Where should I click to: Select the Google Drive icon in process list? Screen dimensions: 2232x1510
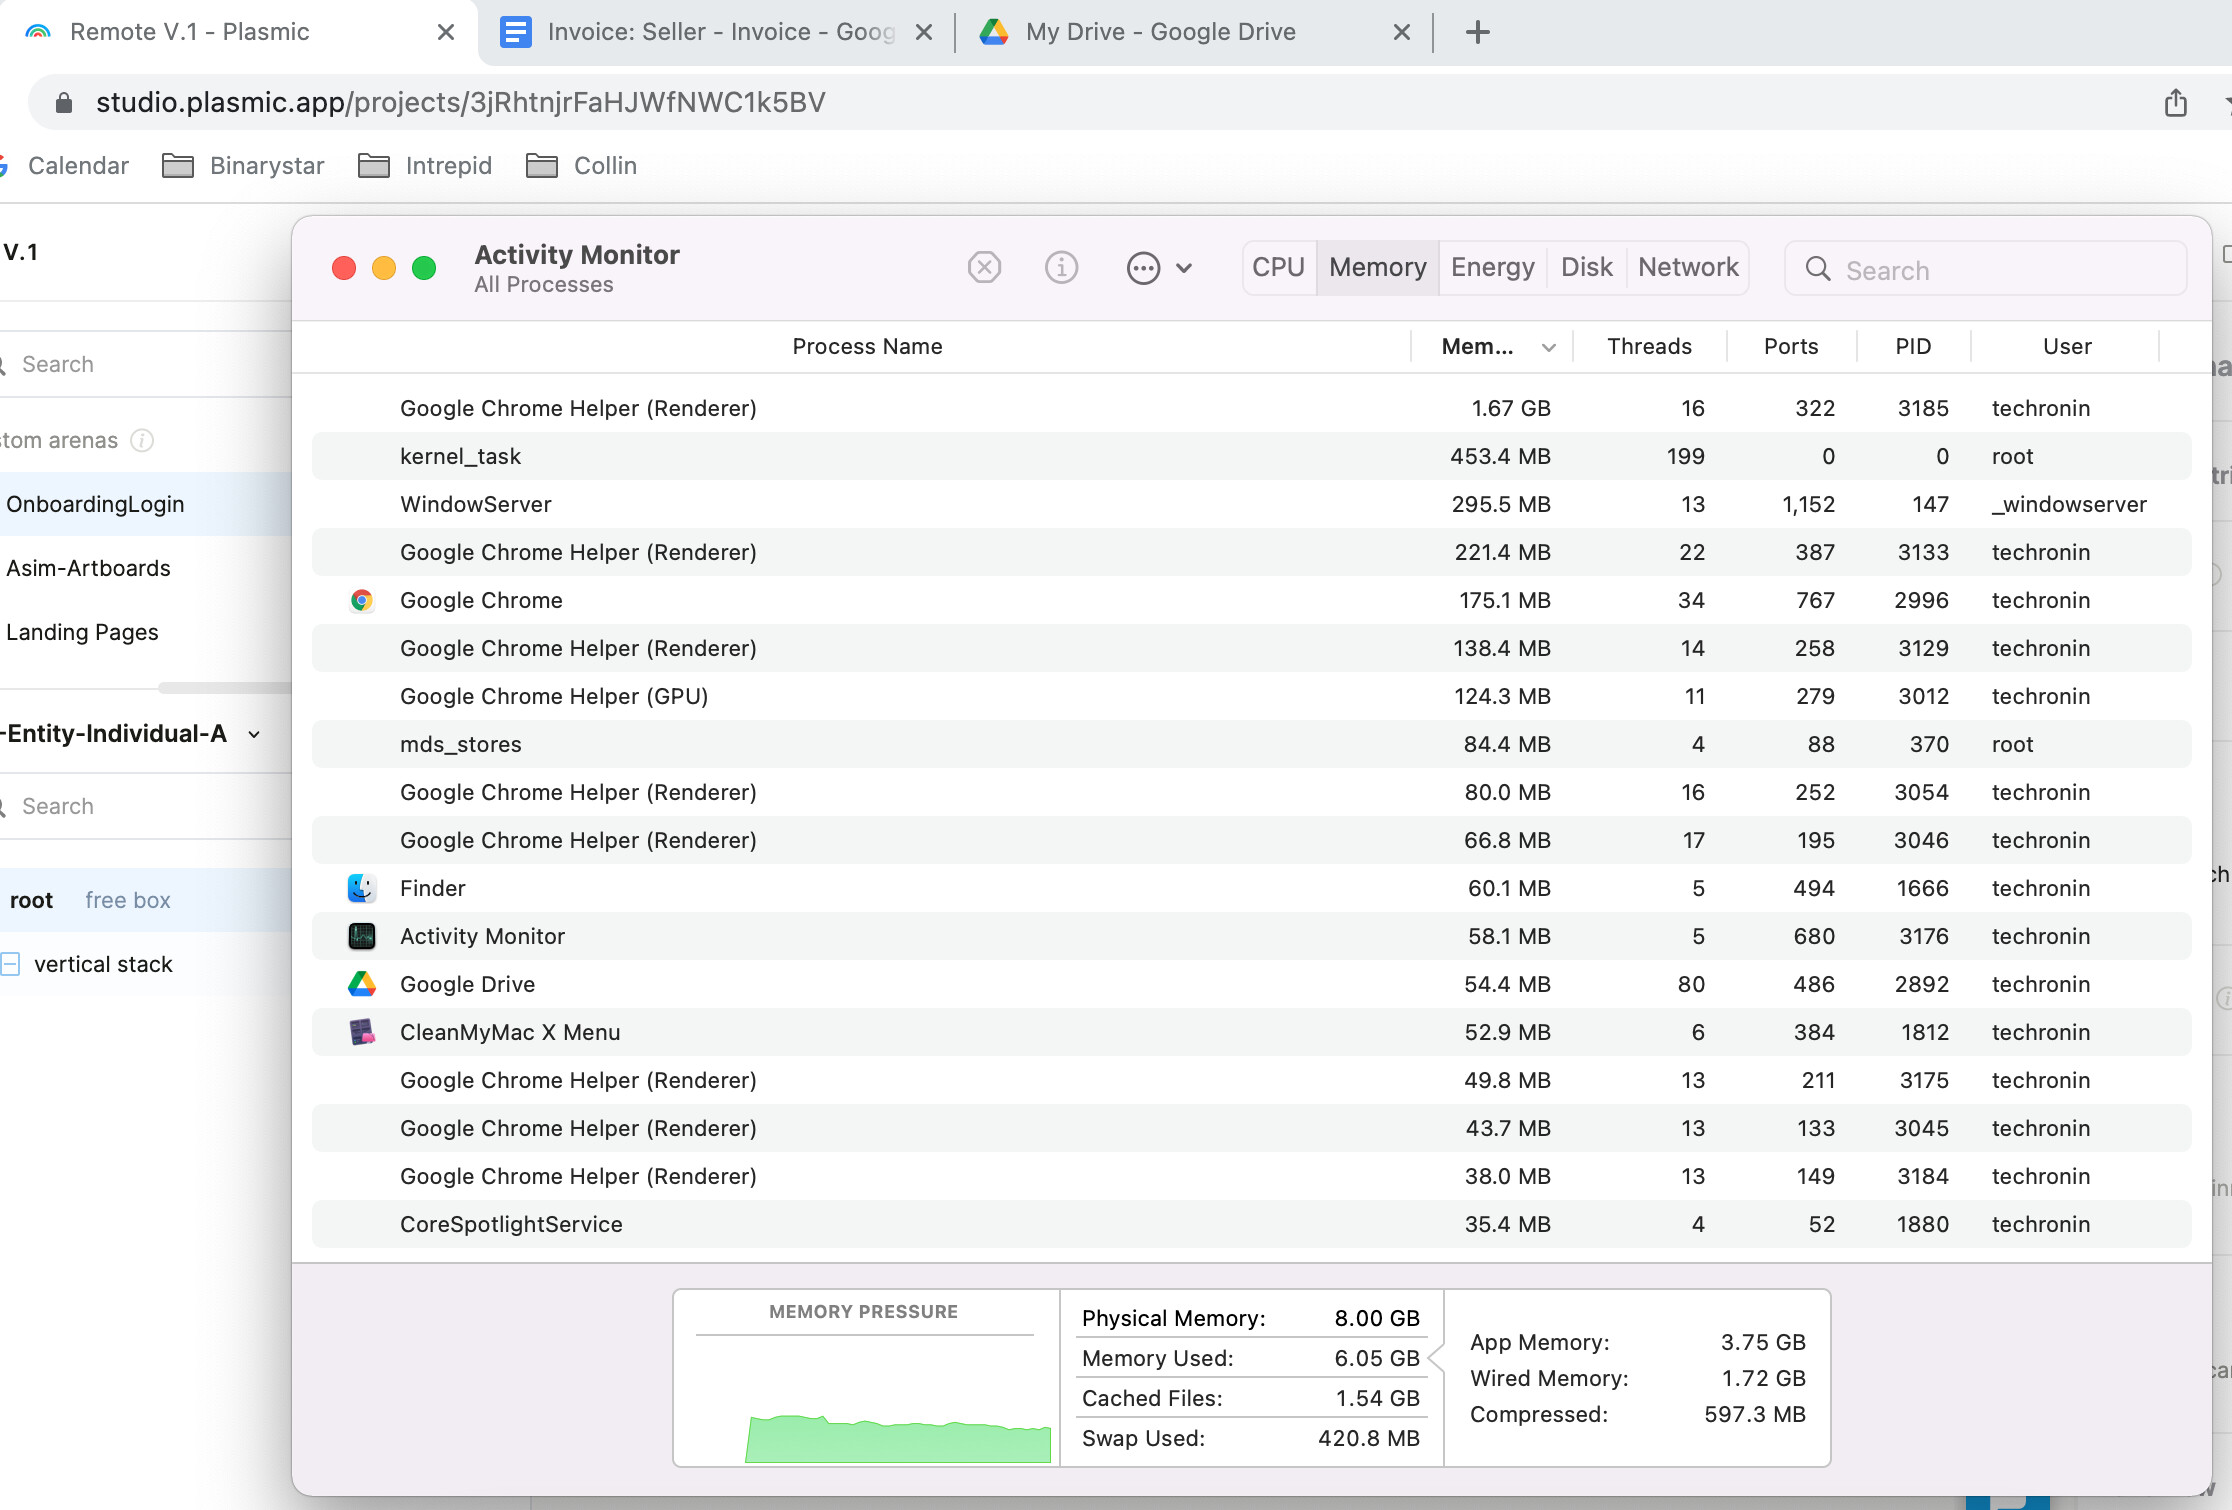(x=361, y=984)
